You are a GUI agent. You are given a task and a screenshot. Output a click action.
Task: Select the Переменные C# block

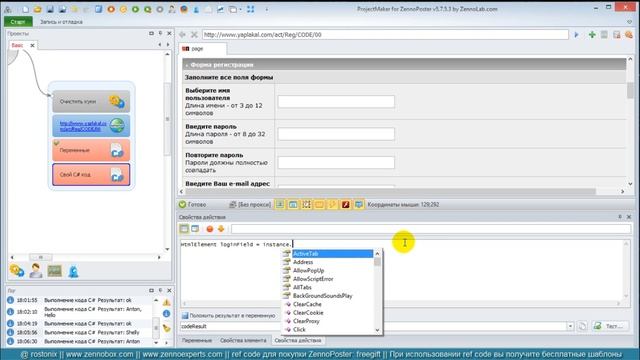point(91,150)
